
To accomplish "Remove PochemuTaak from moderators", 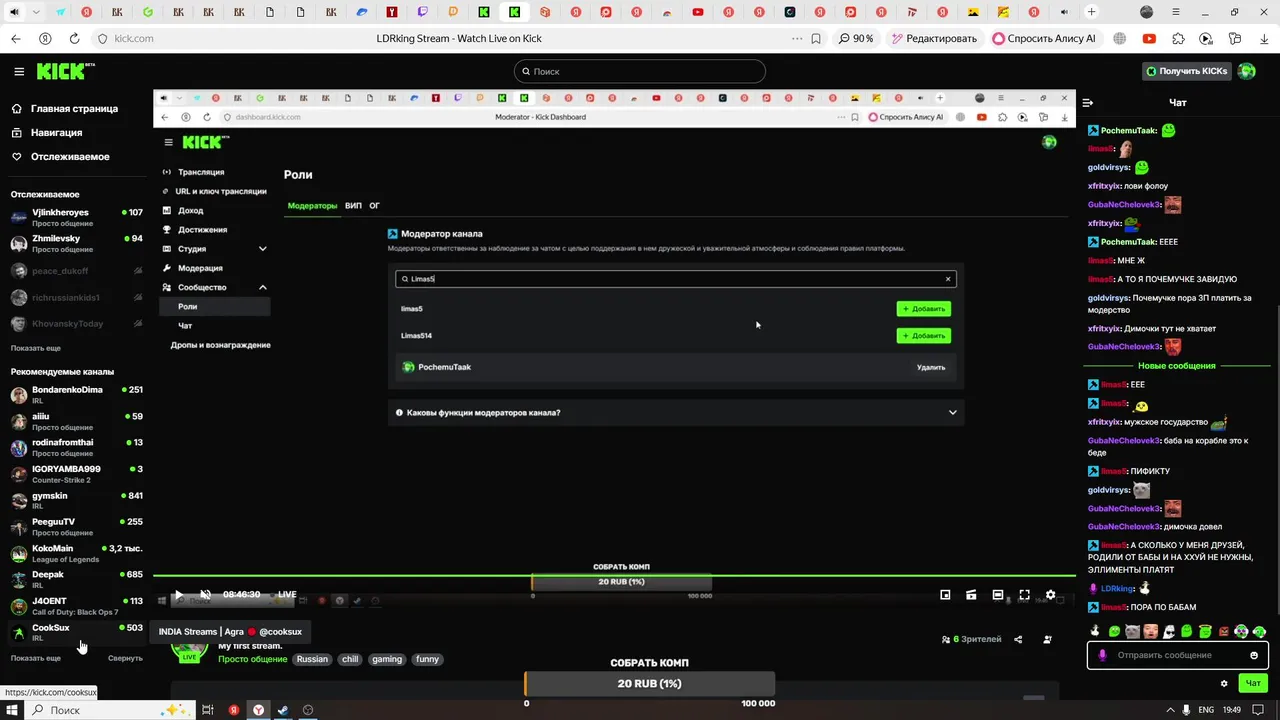I will click(x=931, y=367).
